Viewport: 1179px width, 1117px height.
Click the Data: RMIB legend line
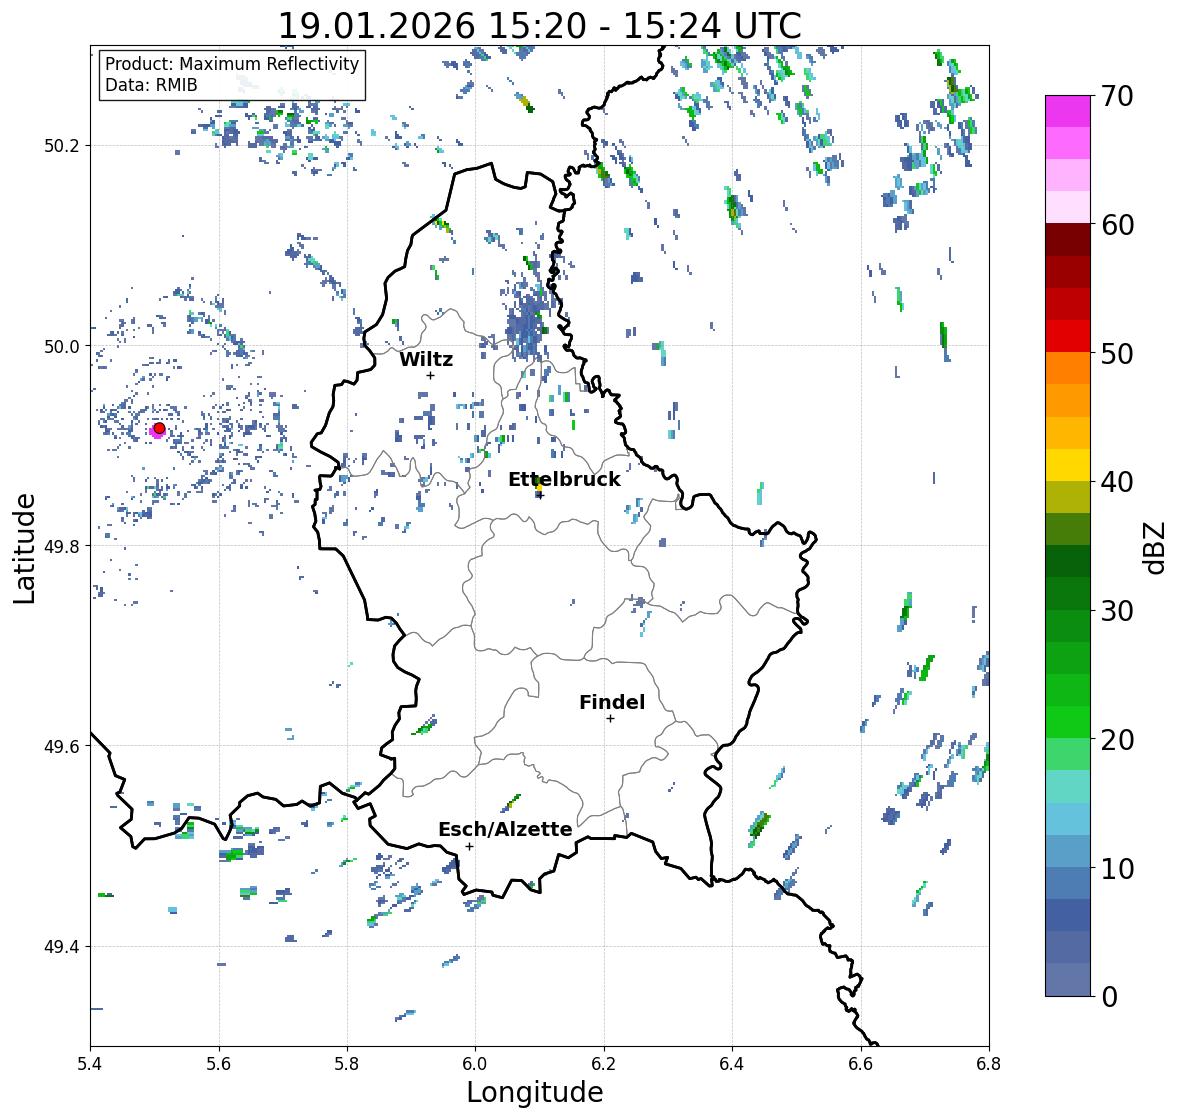tap(151, 85)
